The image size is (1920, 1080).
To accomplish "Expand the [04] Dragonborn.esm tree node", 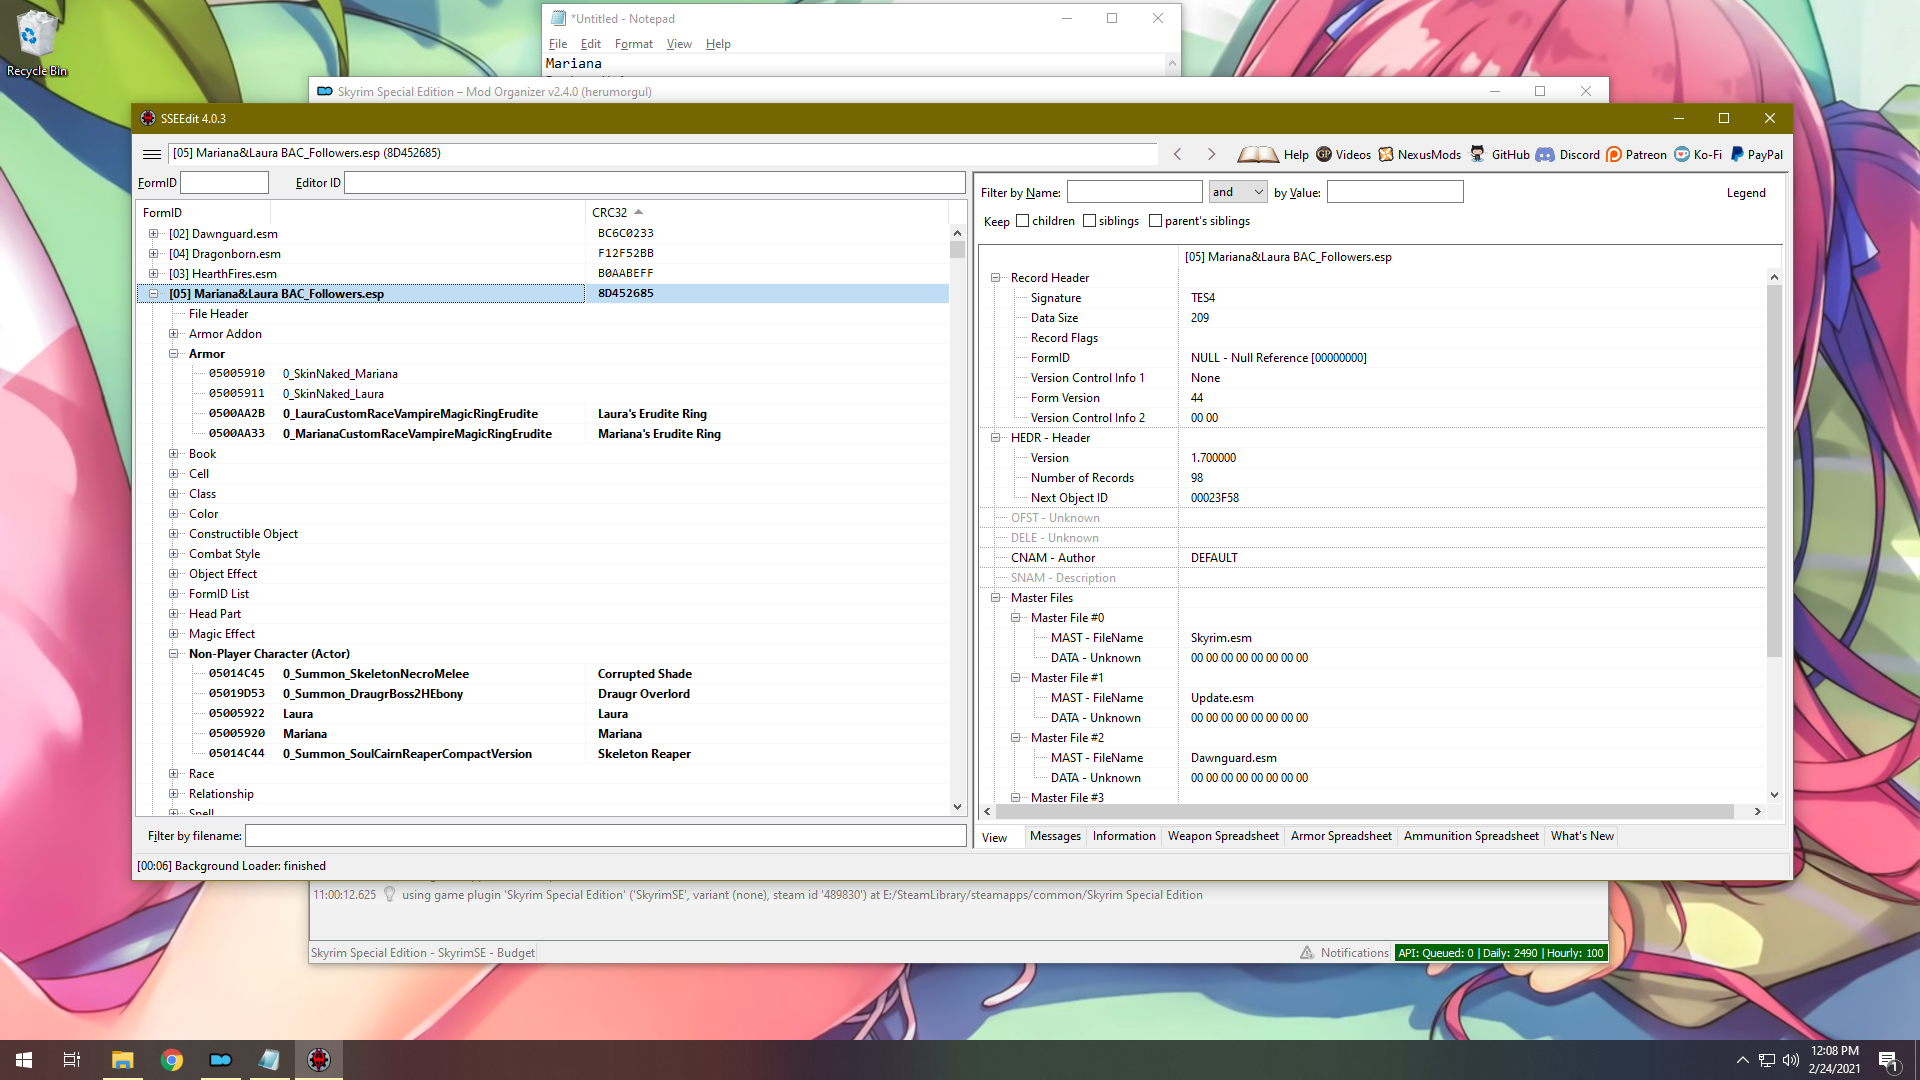I will [x=153, y=254].
